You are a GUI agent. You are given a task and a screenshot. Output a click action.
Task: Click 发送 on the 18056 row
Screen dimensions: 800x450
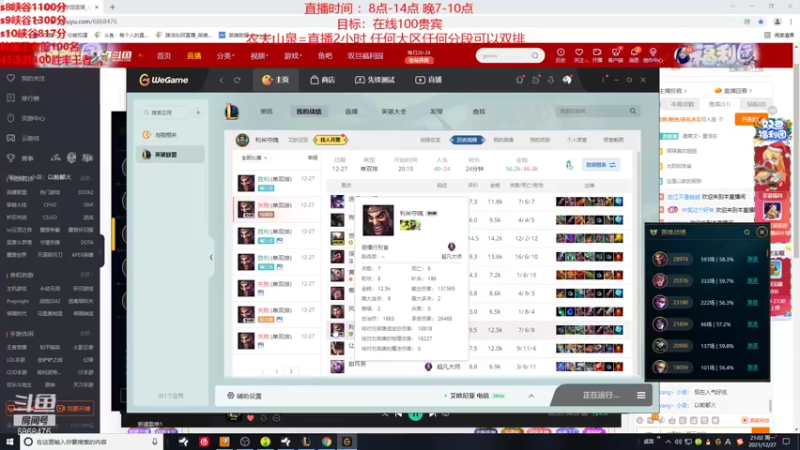tap(753, 367)
